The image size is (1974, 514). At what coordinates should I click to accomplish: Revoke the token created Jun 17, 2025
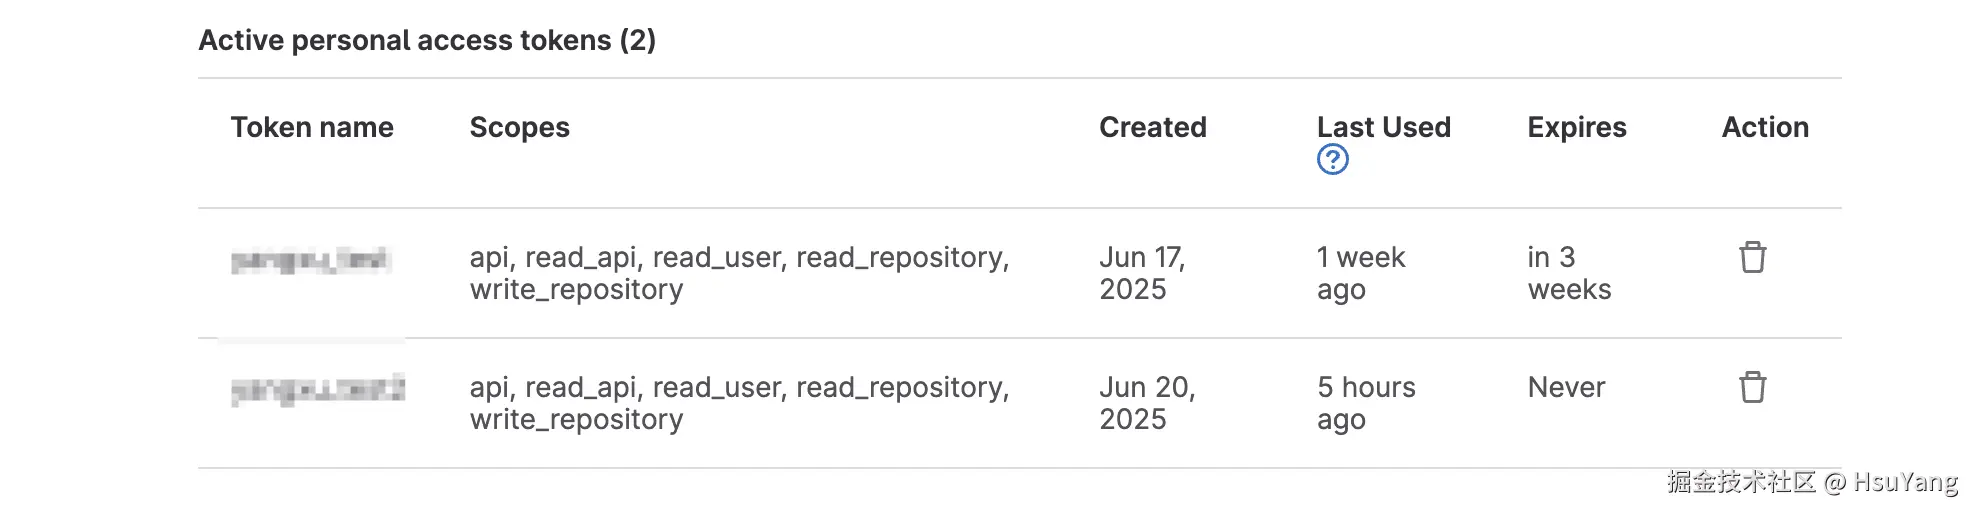coord(1752,258)
